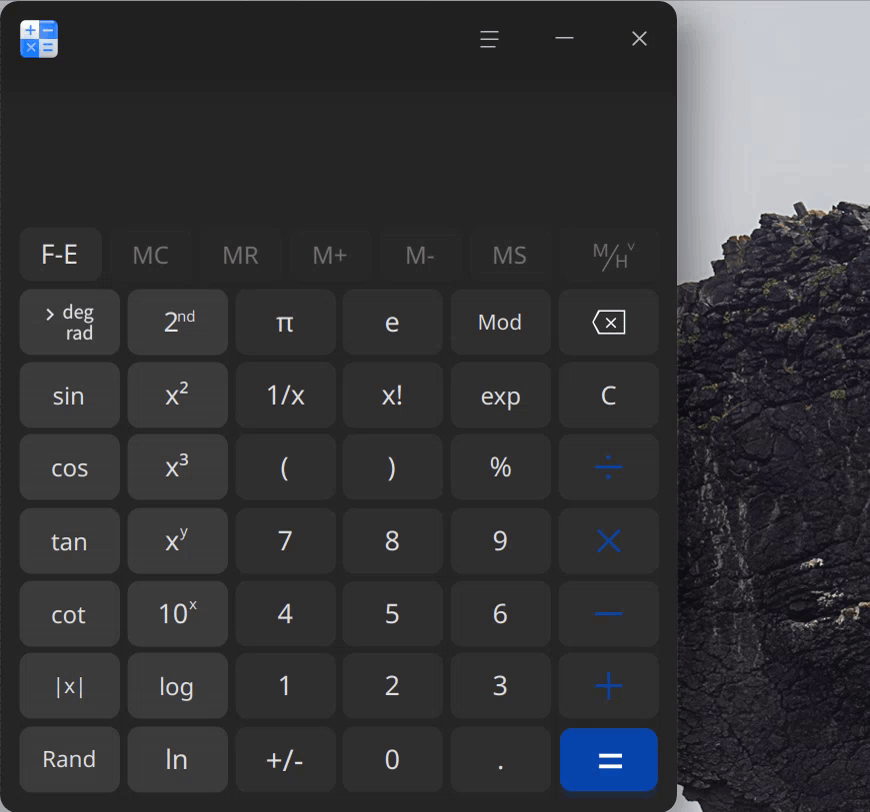Click the sin function button

[x=69, y=395]
